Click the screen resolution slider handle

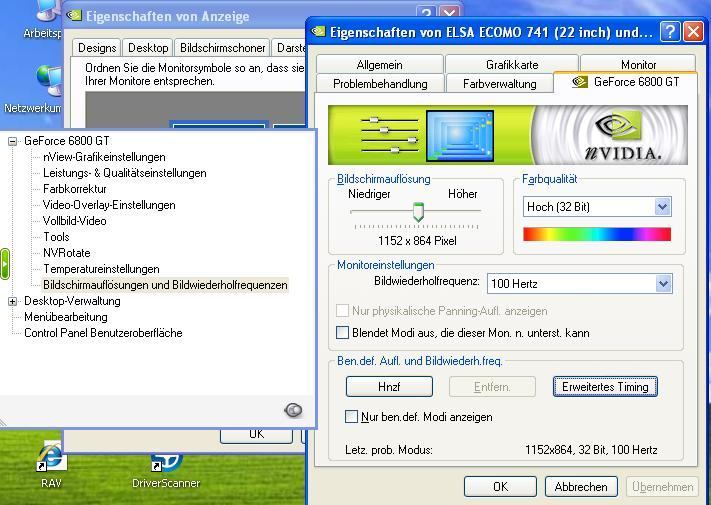click(418, 212)
